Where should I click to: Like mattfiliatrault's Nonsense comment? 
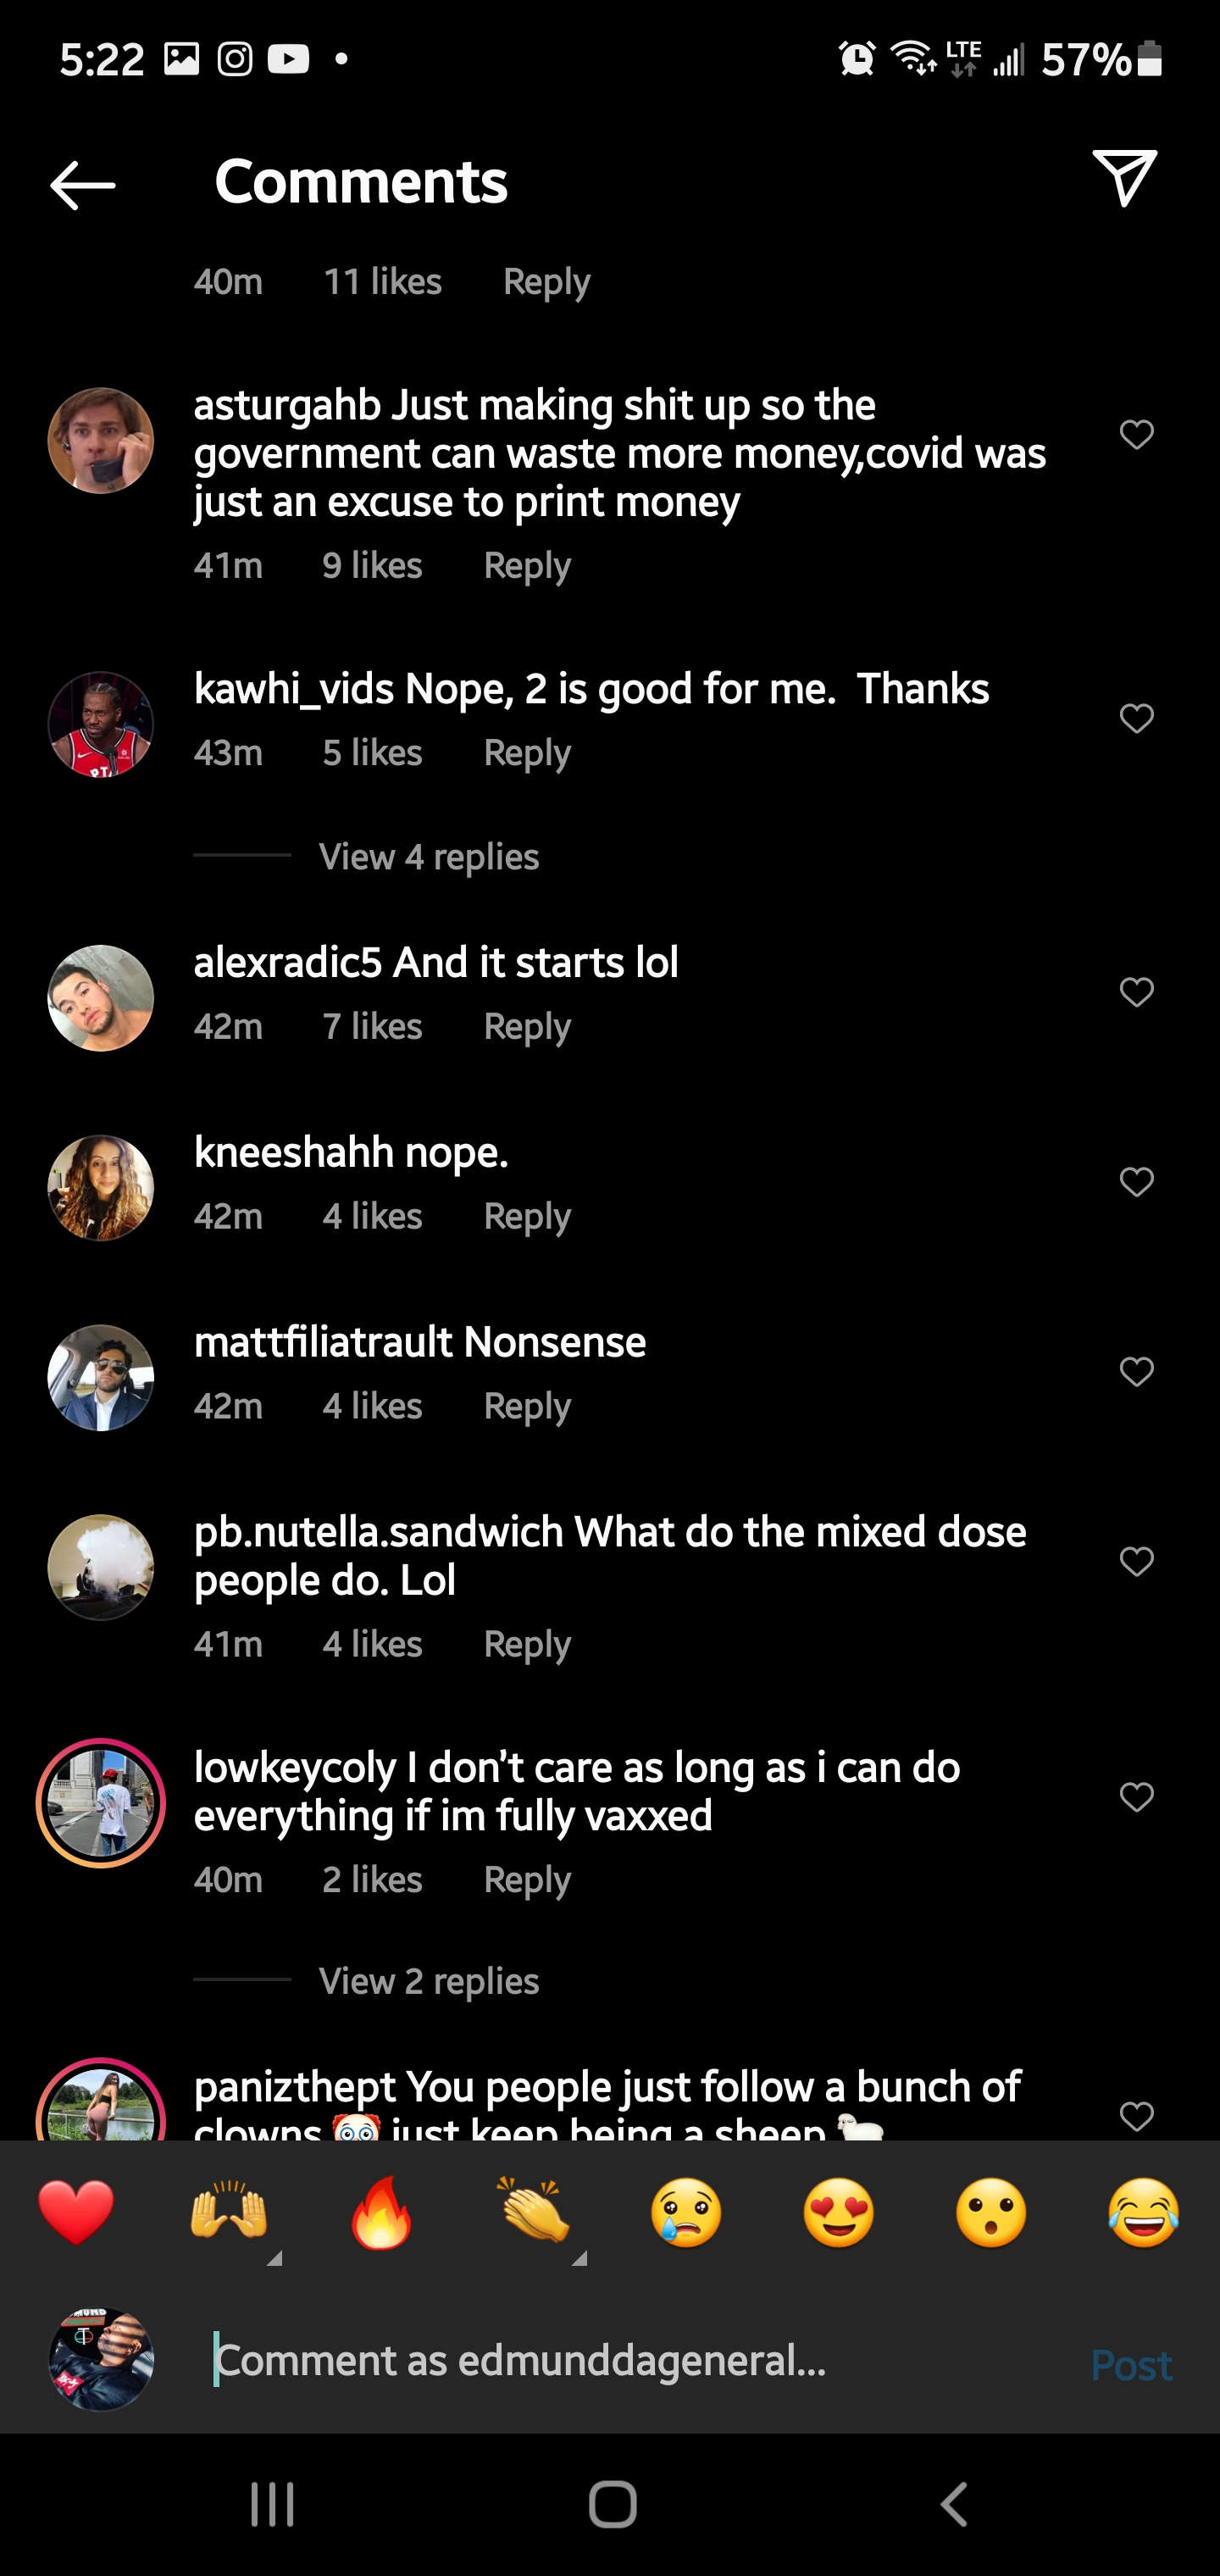pos(1136,1371)
